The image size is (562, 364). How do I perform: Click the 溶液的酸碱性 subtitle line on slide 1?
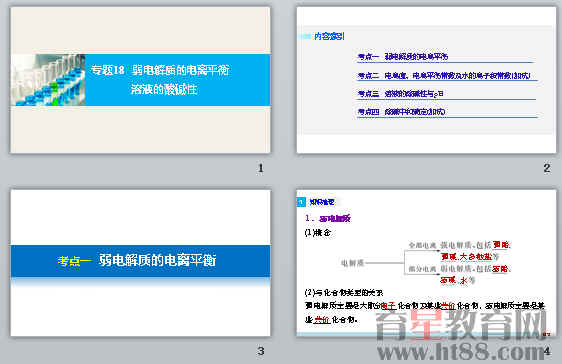pos(164,89)
